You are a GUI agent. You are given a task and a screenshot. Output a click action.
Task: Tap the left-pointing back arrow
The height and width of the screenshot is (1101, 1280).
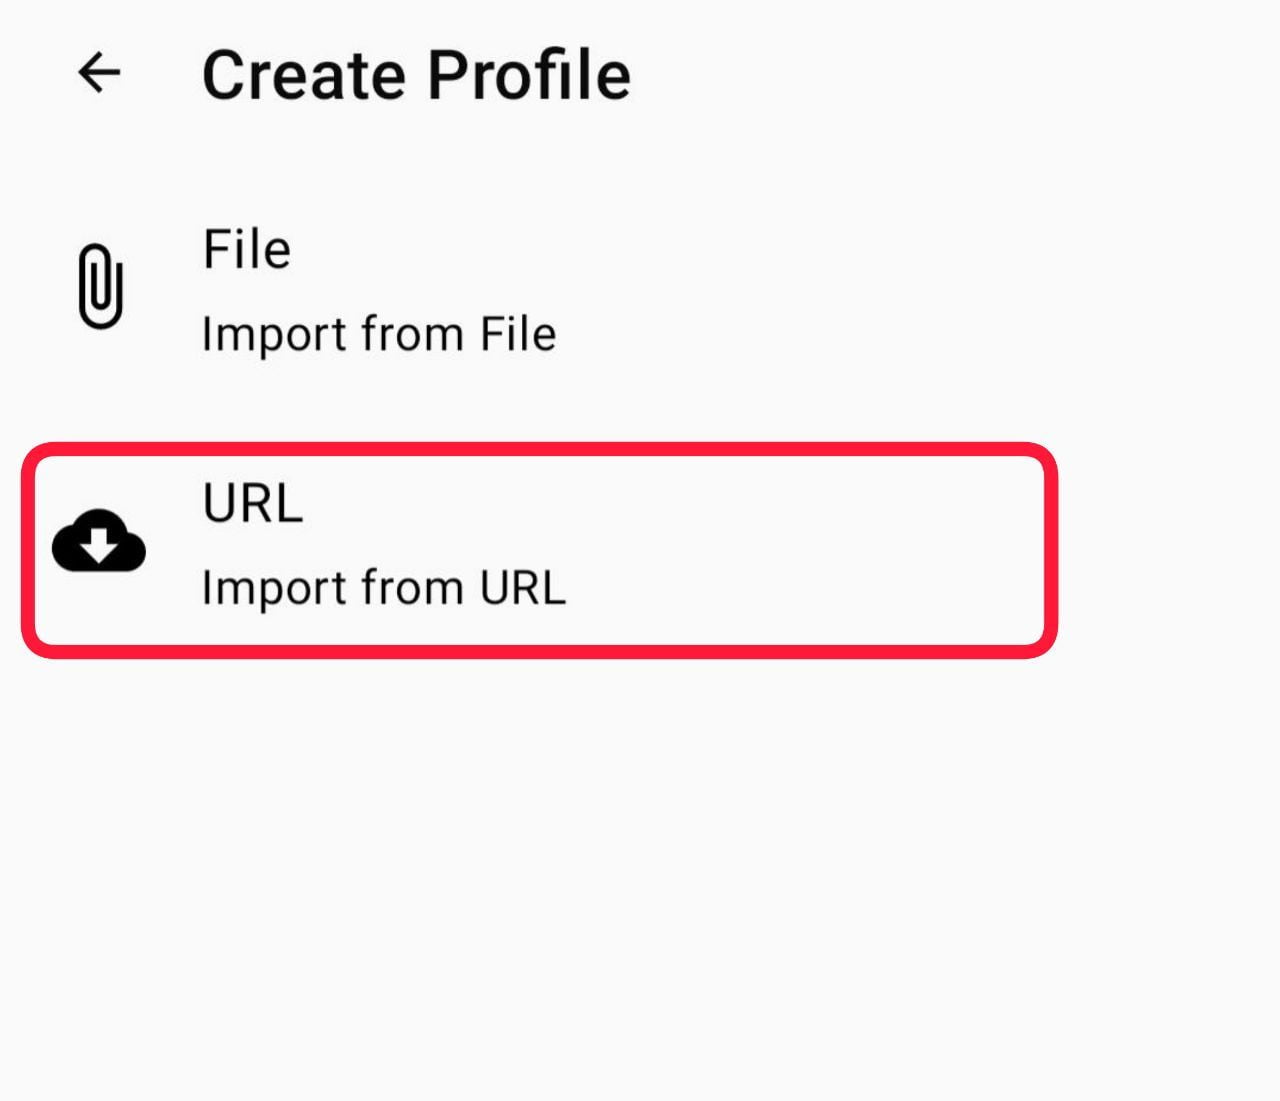click(99, 73)
